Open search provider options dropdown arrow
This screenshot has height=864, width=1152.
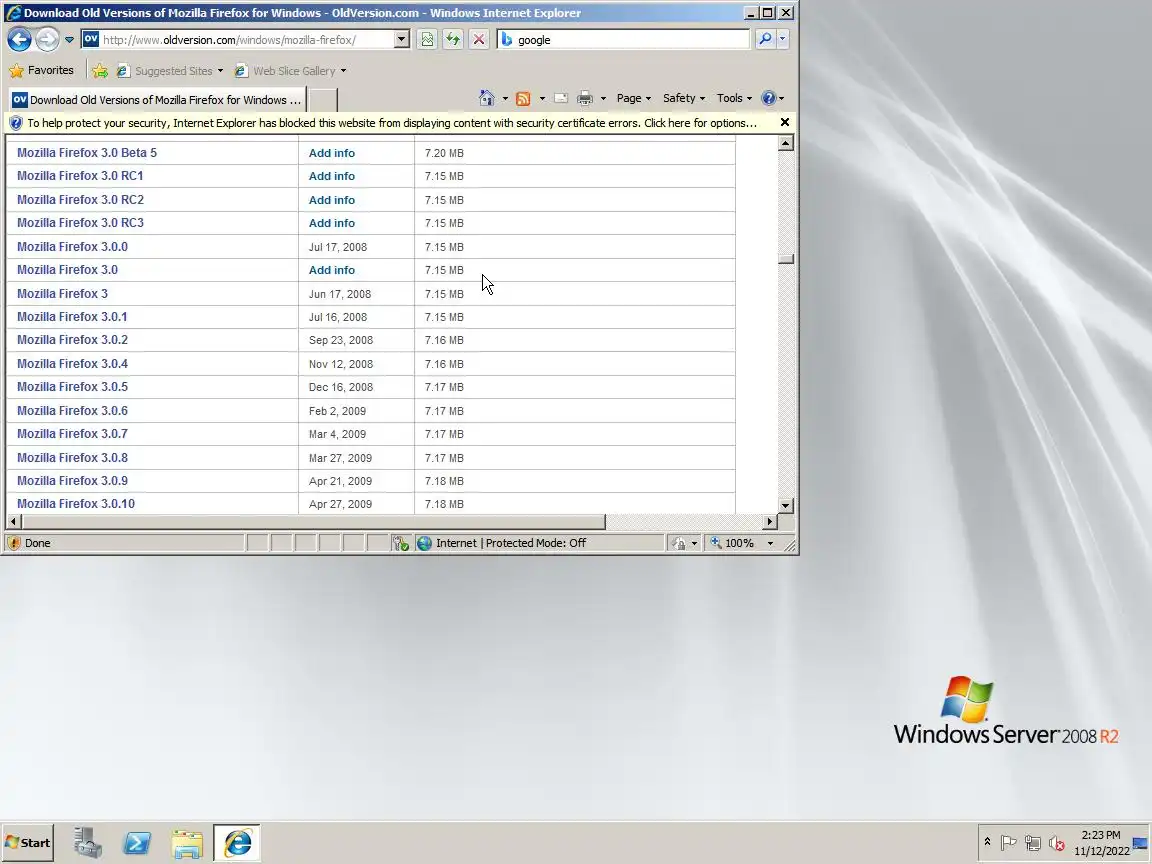[x=782, y=39]
